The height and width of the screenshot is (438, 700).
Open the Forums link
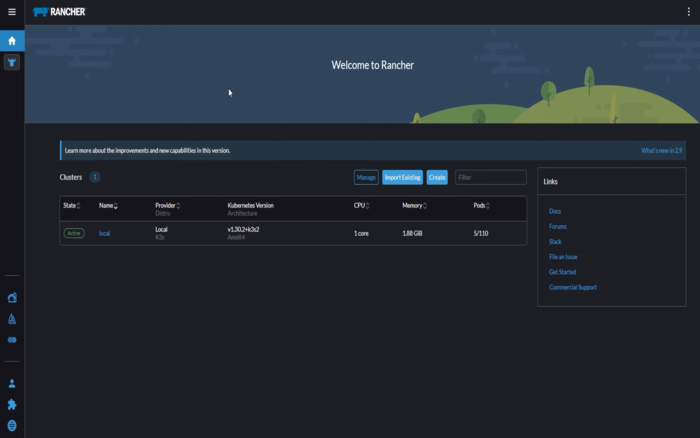coord(558,226)
